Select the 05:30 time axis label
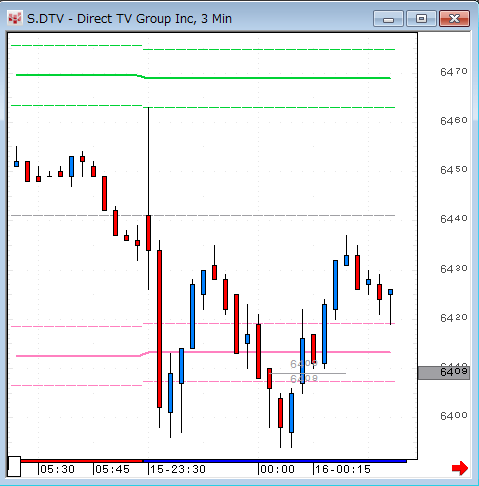Screen dimensions: 479x486 (x=57, y=469)
